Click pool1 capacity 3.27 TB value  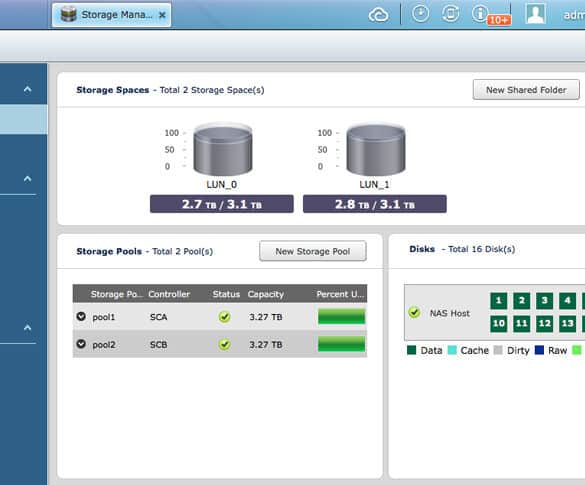click(x=266, y=317)
